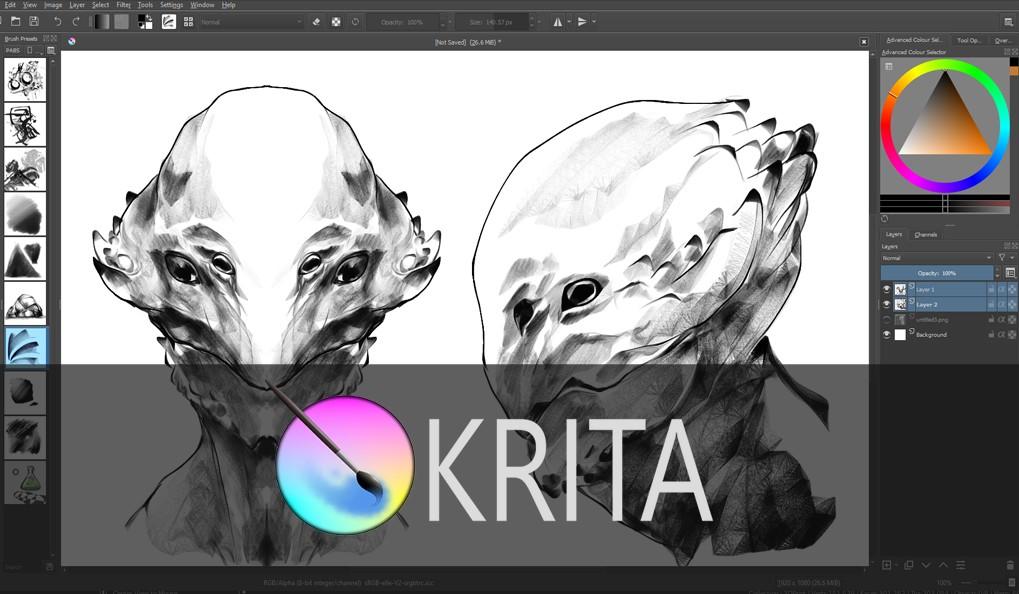Click the Undo arrow icon
The width and height of the screenshot is (1019, 594).
[57, 21]
